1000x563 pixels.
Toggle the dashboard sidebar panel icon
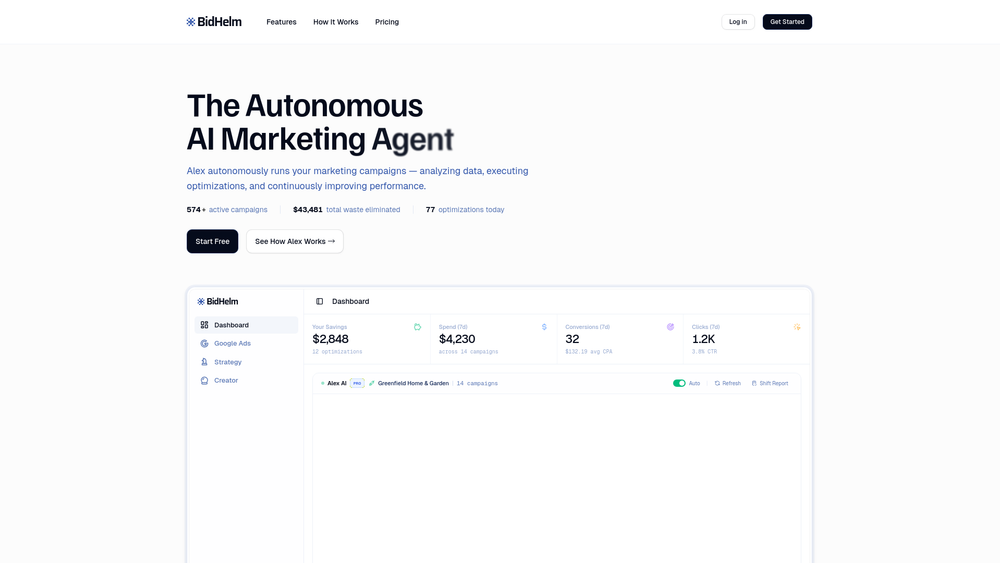point(320,301)
